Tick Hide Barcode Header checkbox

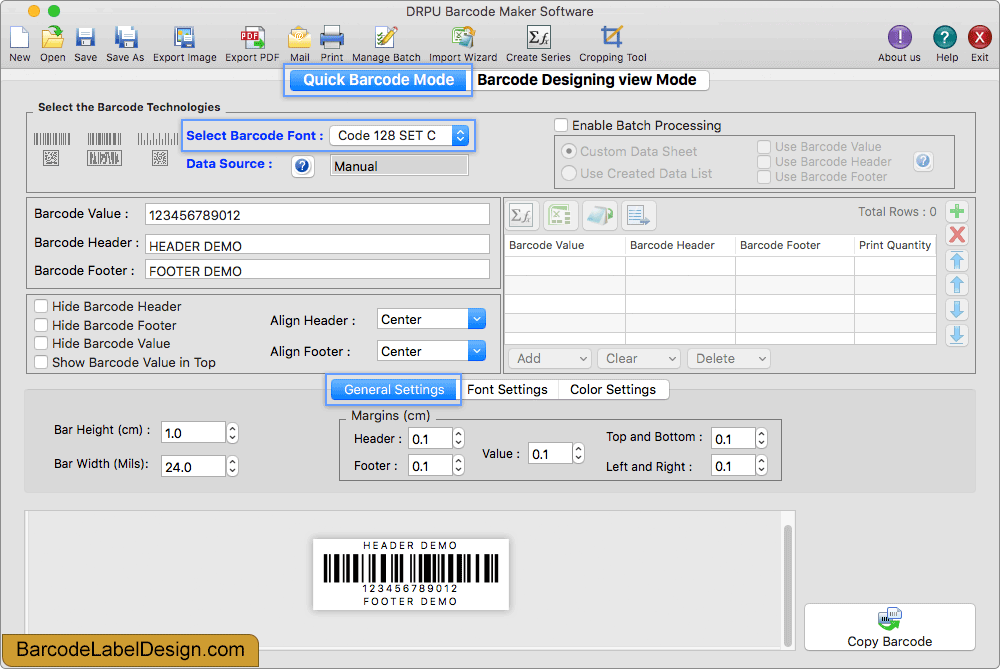(x=41, y=306)
